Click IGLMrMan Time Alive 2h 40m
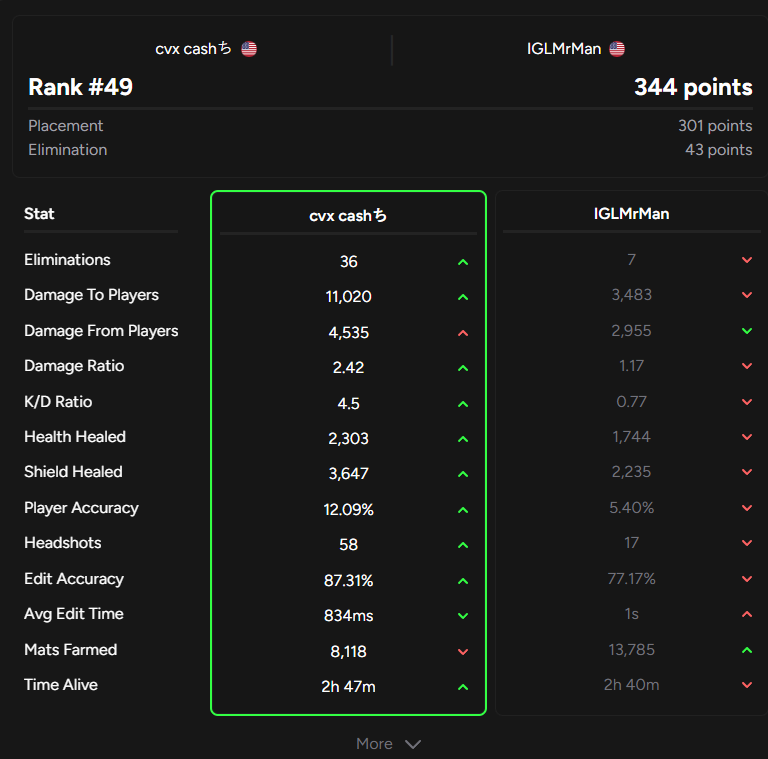Viewport: 768px width, 759px height. 631,685
